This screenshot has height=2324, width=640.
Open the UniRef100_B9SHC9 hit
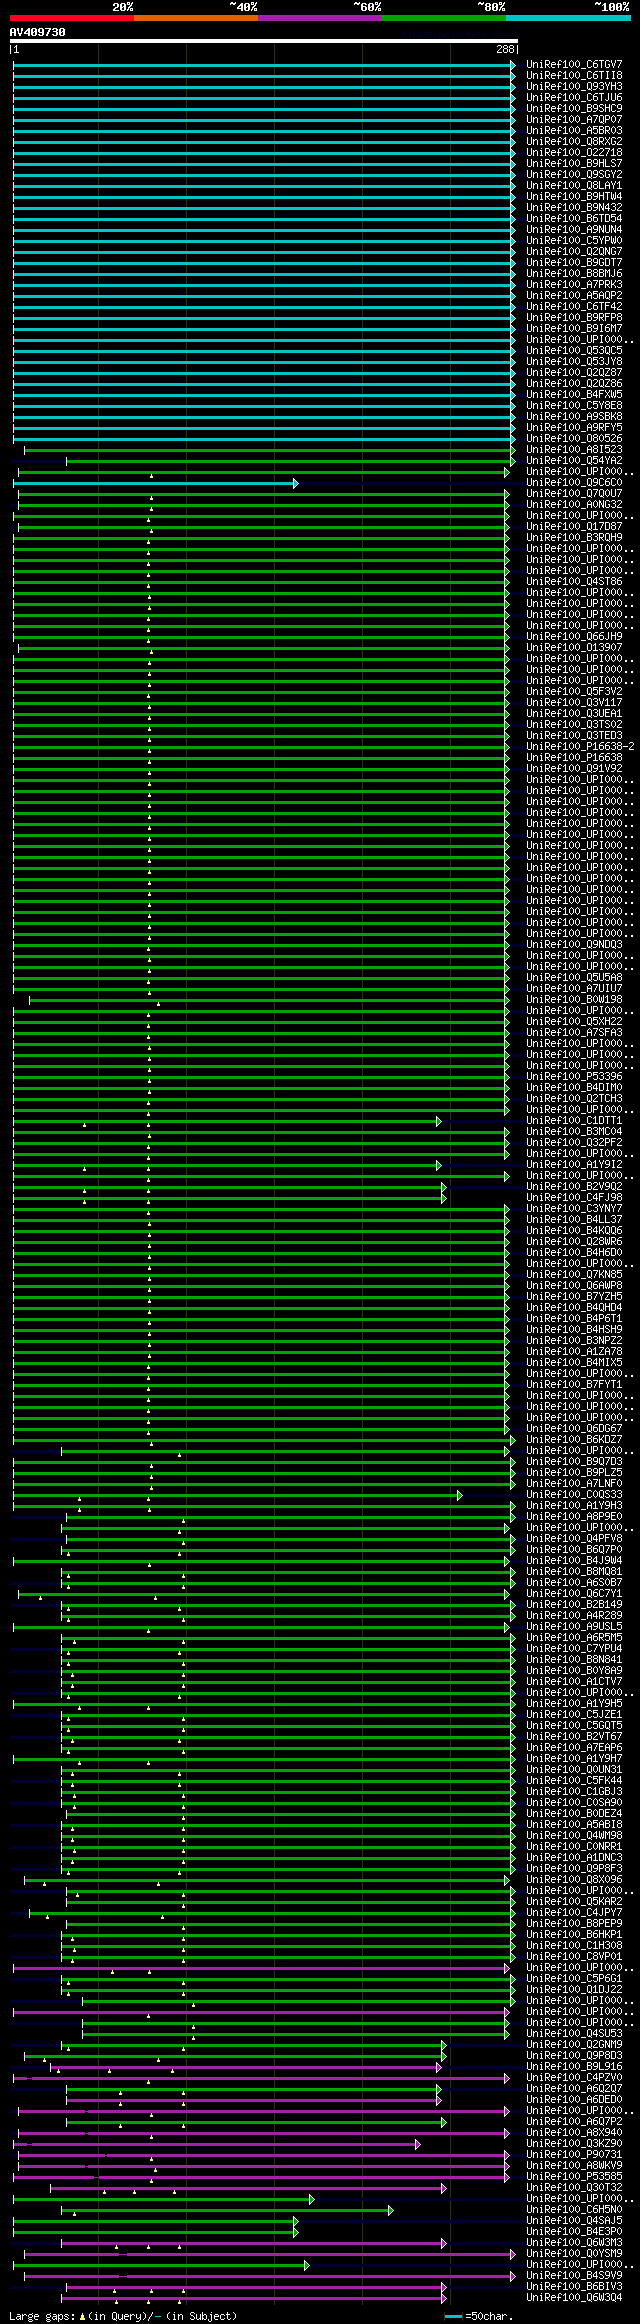click(574, 108)
